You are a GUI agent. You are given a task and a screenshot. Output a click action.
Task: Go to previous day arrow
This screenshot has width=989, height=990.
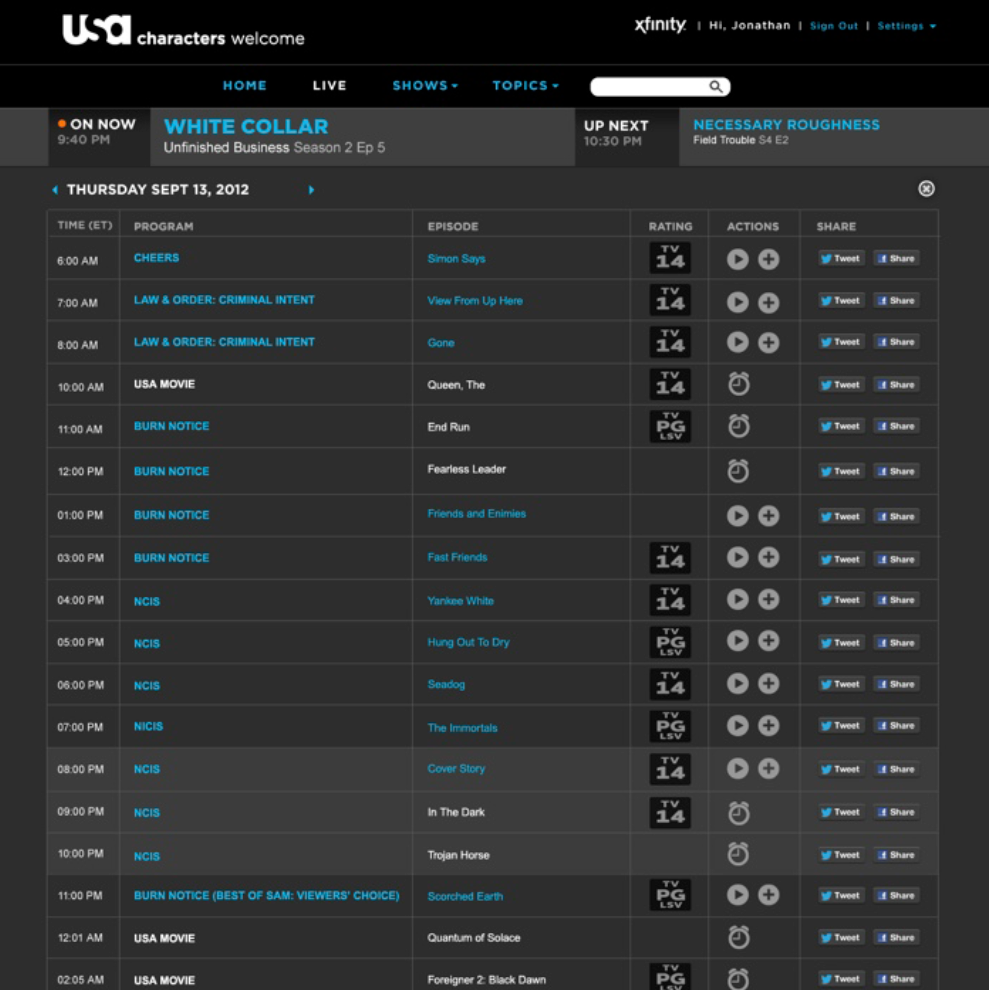tap(55, 189)
